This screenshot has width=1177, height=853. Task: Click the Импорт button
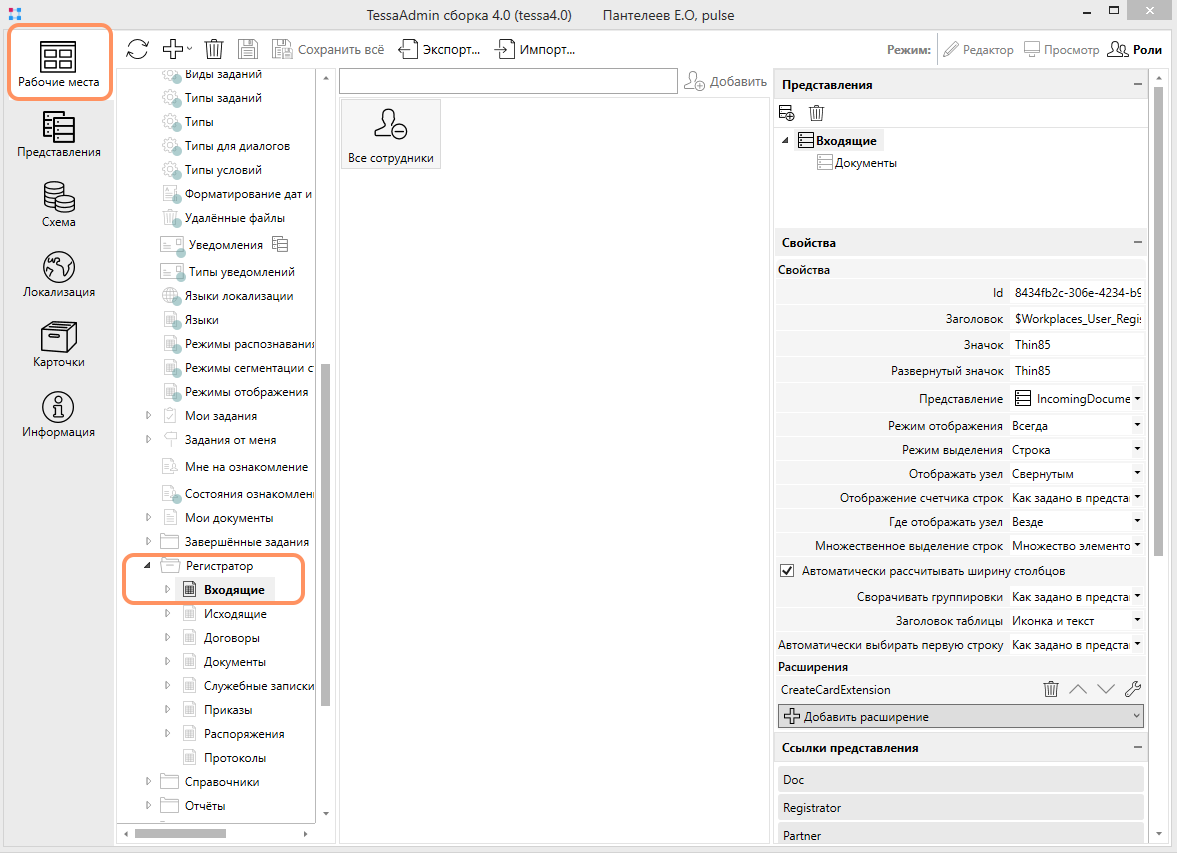535,49
